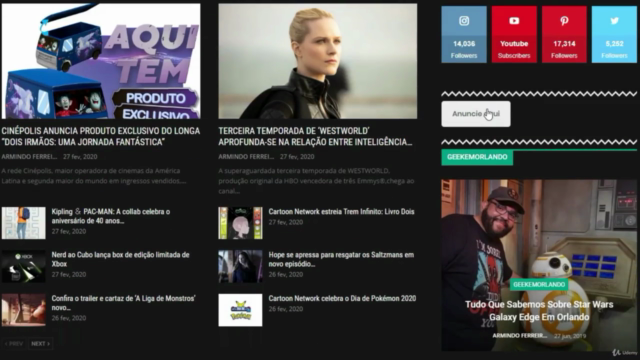Click the Pokémon logo thumbnail
640x360 pixels.
[240, 310]
